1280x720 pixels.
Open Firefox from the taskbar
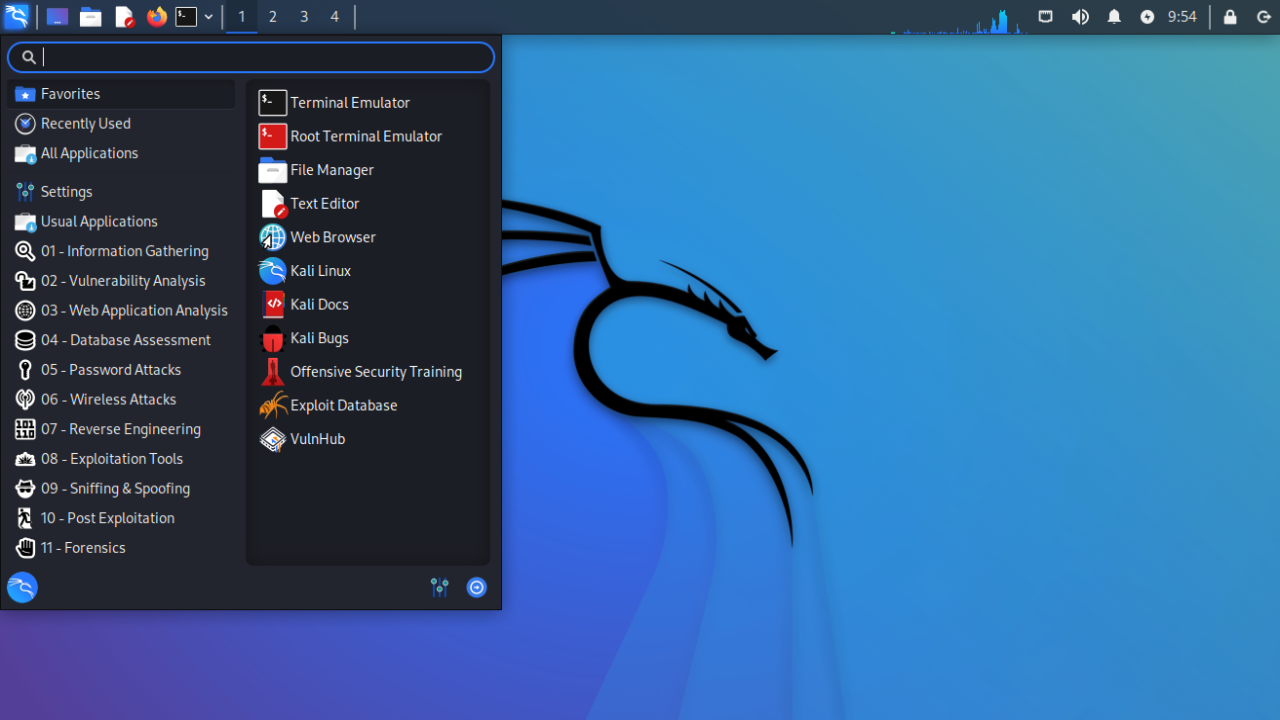157,16
